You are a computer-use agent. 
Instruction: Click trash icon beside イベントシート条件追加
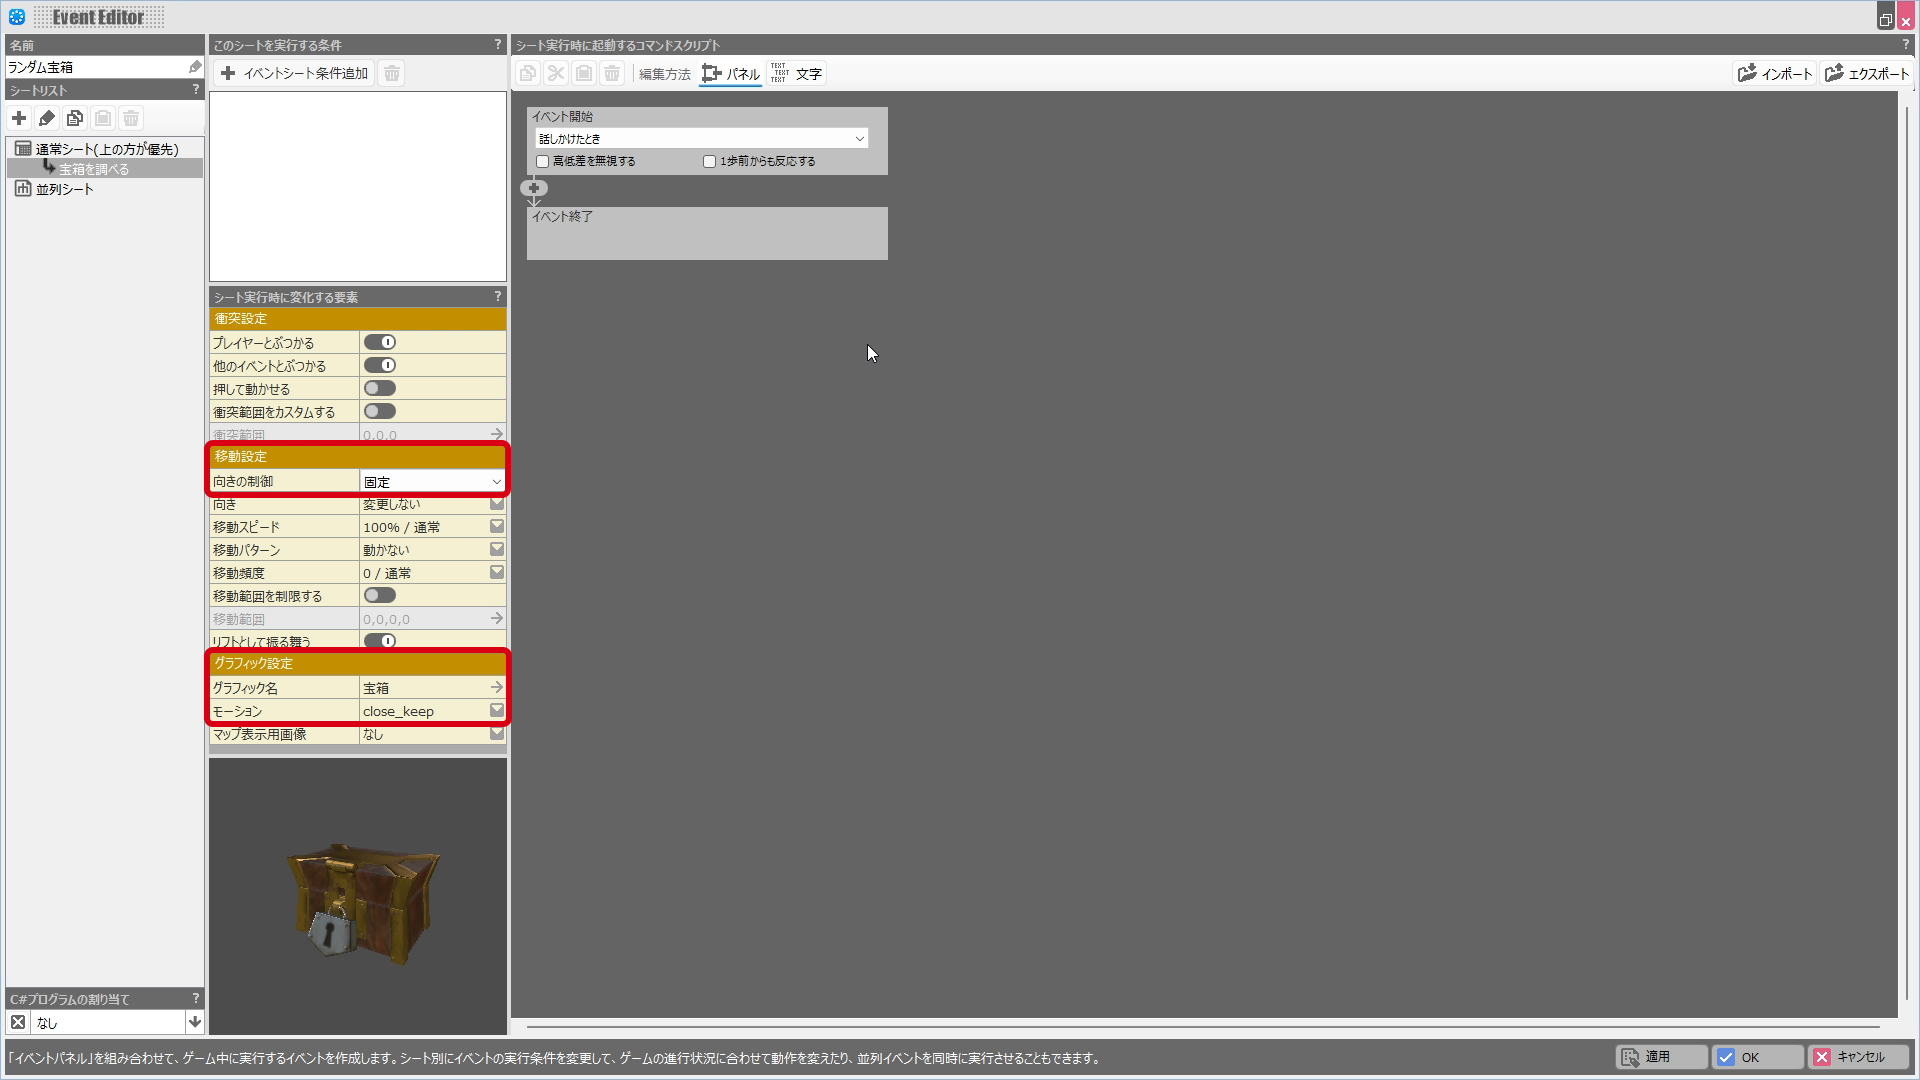click(x=392, y=73)
